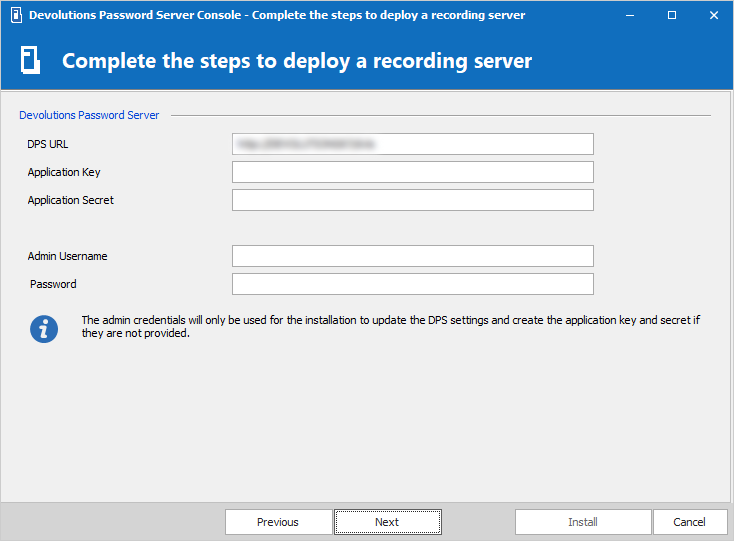The height and width of the screenshot is (541, 734).
Task: Click the Install button
Action: [x=582, y=522]
